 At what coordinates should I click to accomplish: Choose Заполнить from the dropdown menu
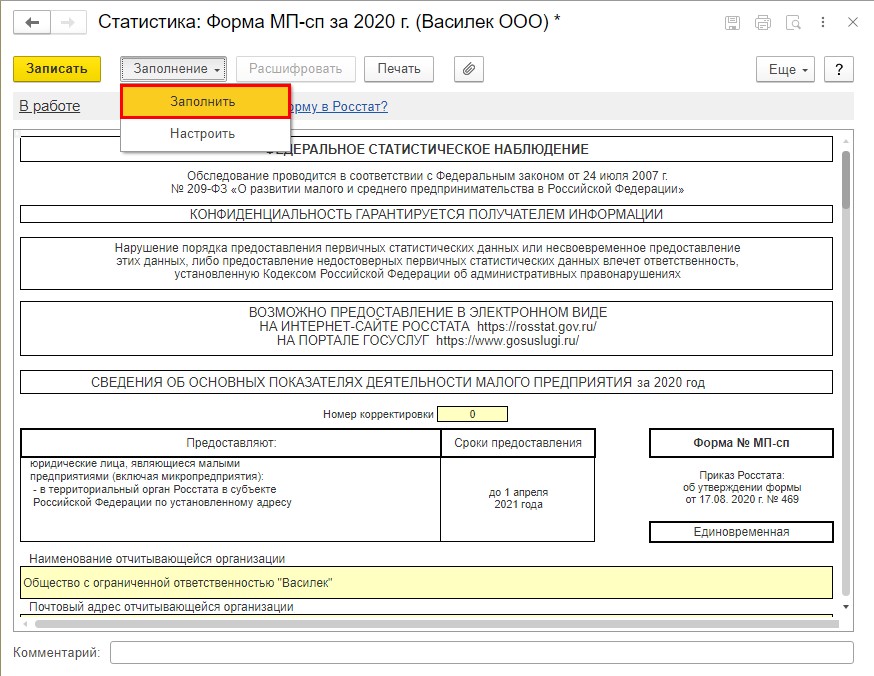pos(205,101)
